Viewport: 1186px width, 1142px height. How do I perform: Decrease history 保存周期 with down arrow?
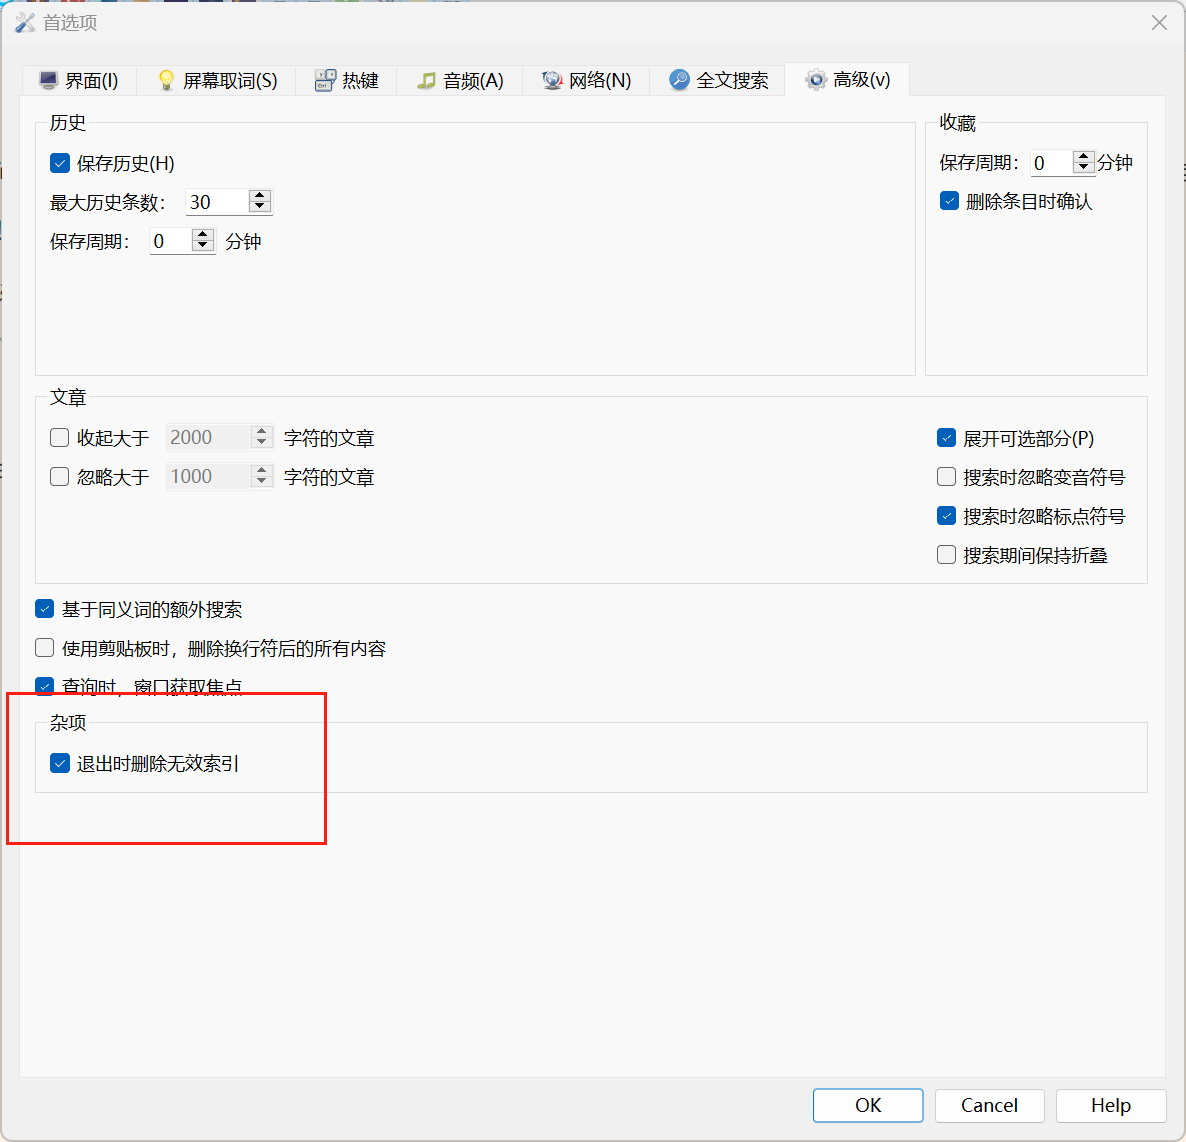[203, 247]
